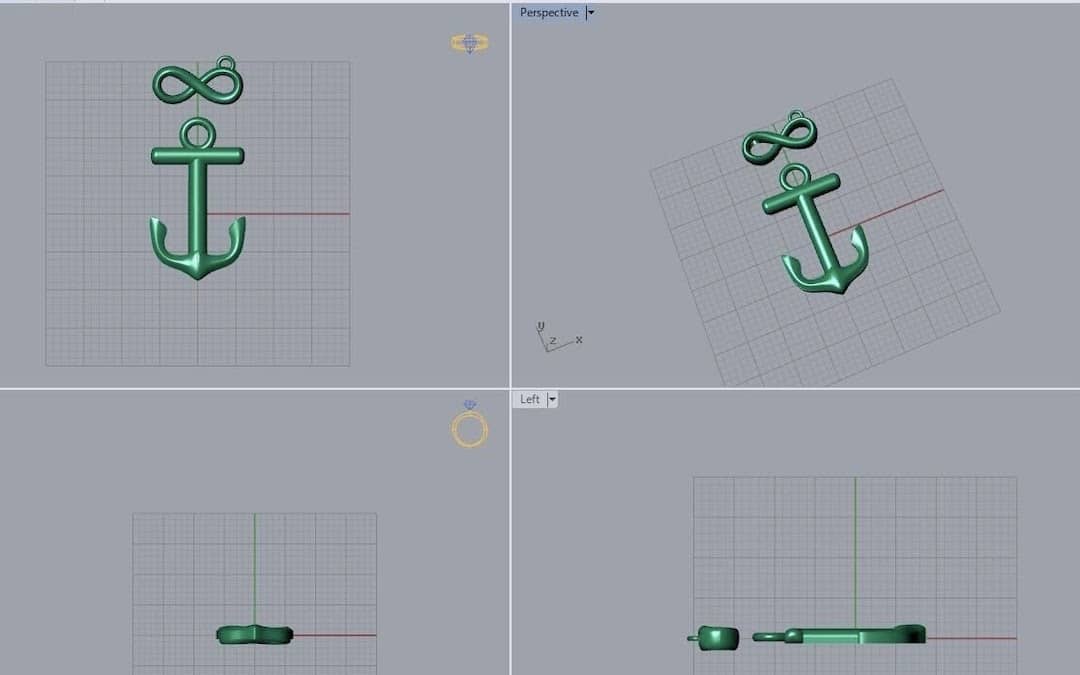Screen dimensions: 1080x675
Task: Click the diamond ring icon in bottom-left viewport
Action: coord(469,427)
